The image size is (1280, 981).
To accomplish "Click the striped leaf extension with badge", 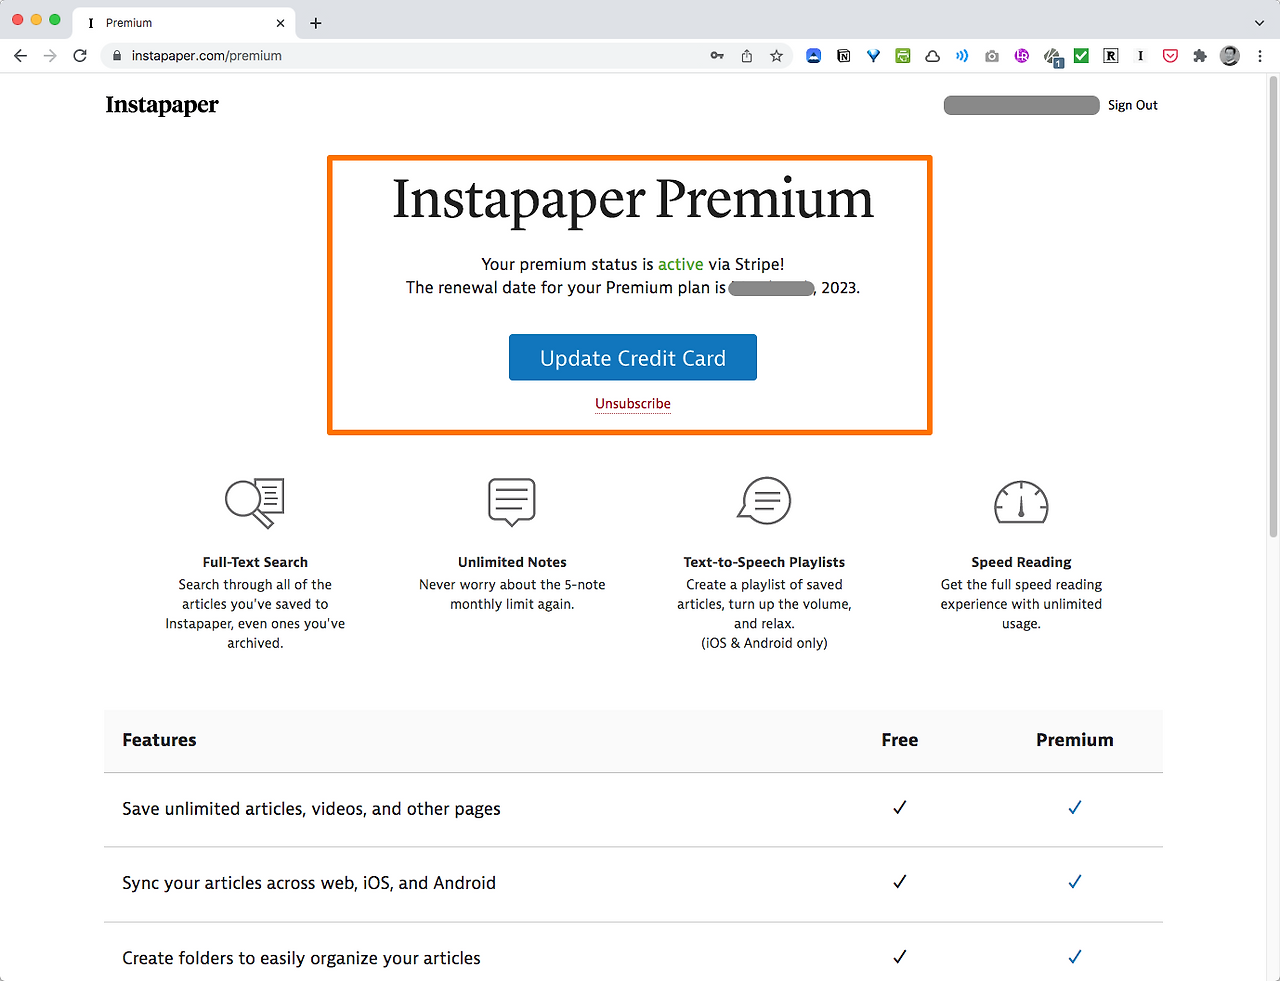I will [x=1052, y=57].
